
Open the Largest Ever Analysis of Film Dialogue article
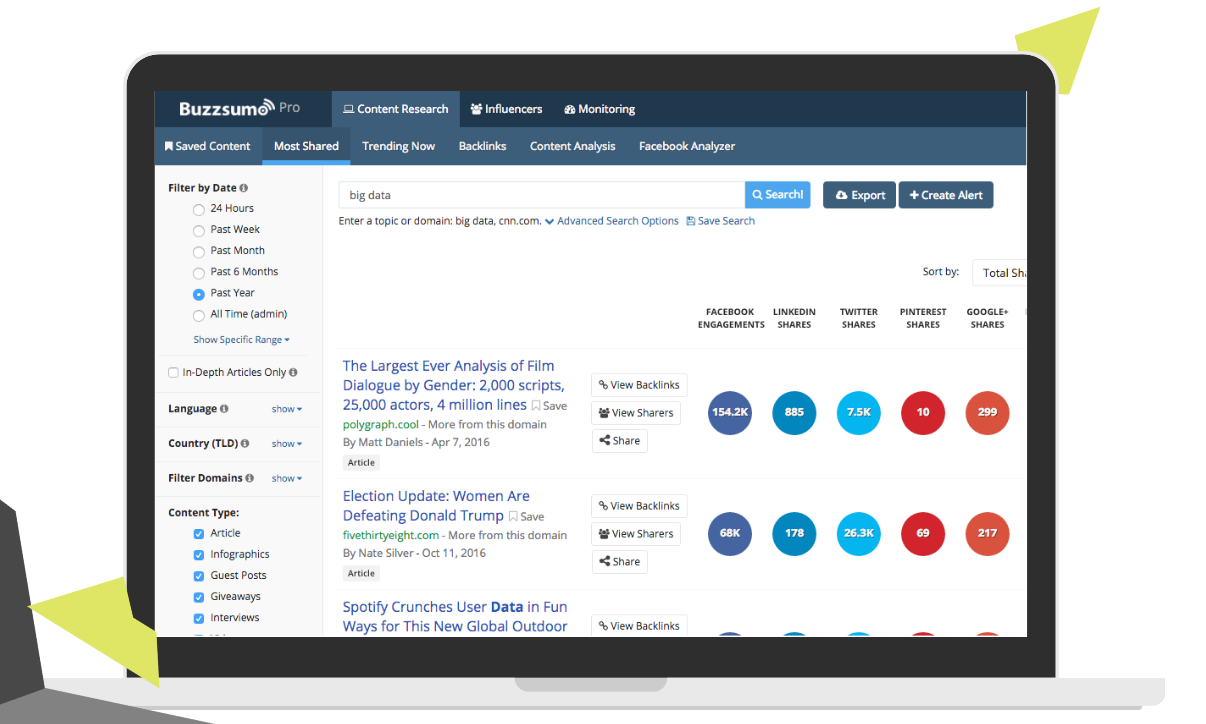453,385
